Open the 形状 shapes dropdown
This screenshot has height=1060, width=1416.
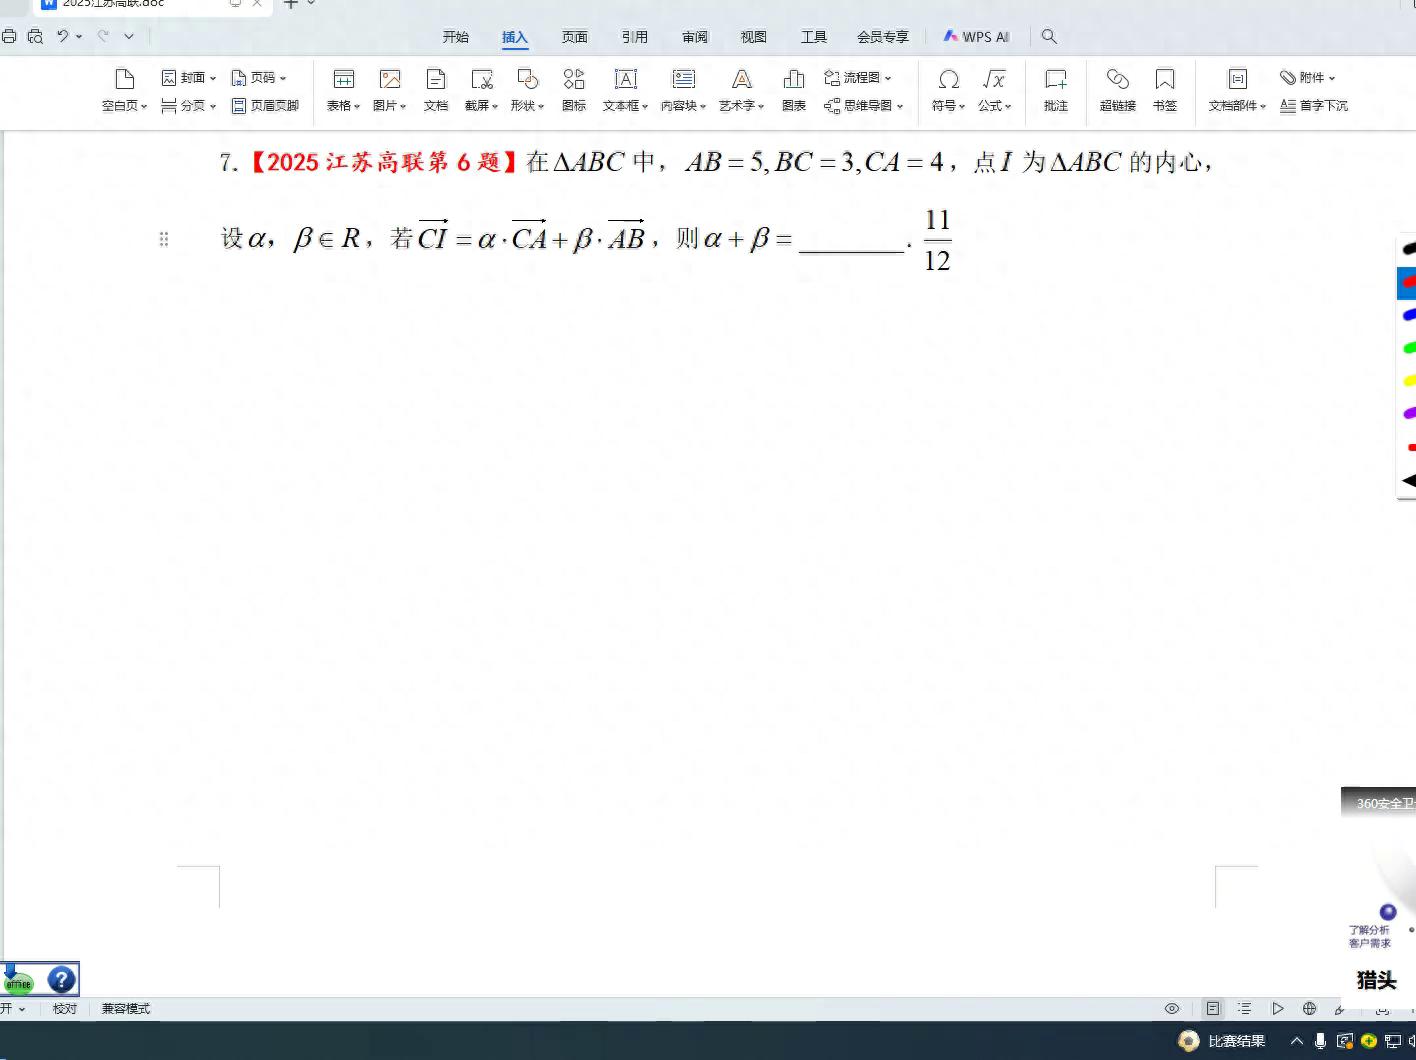pyautogui.click(x=527, y=105)
